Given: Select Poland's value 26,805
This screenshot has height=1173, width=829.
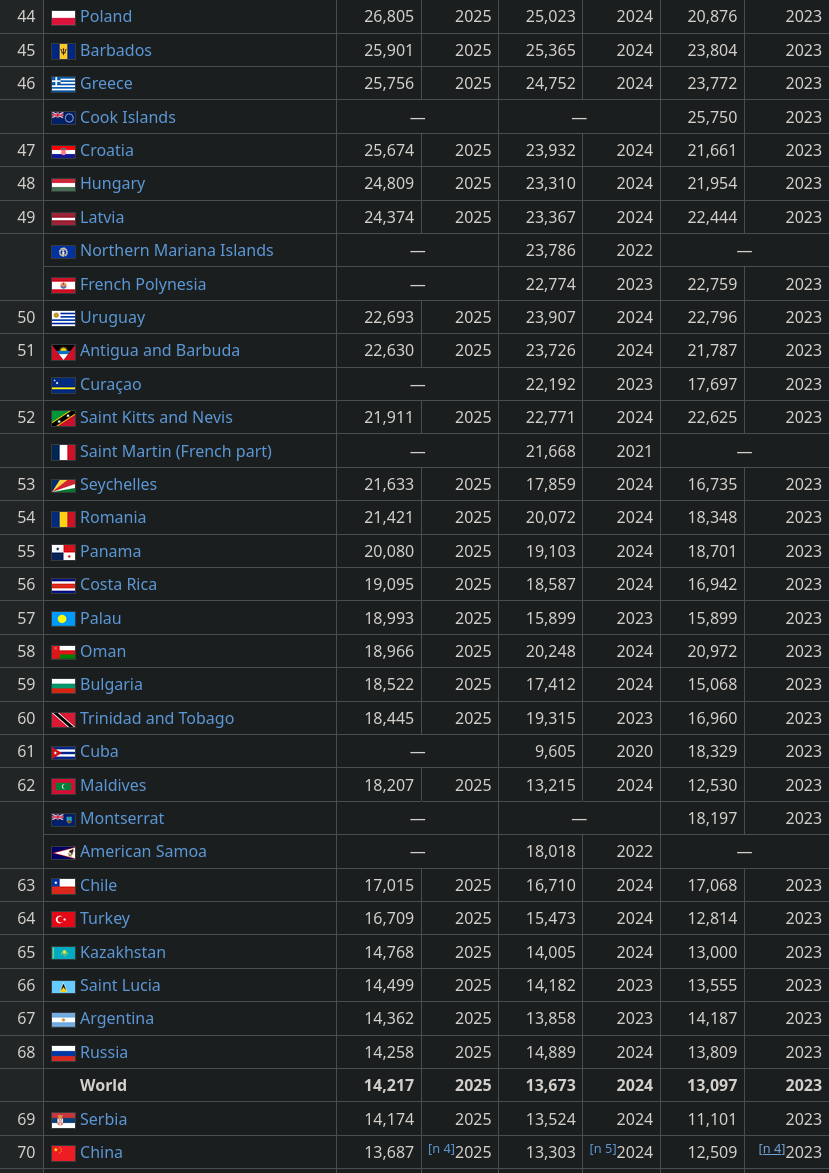Looking at the screenshot, I should tap(389, 16).
